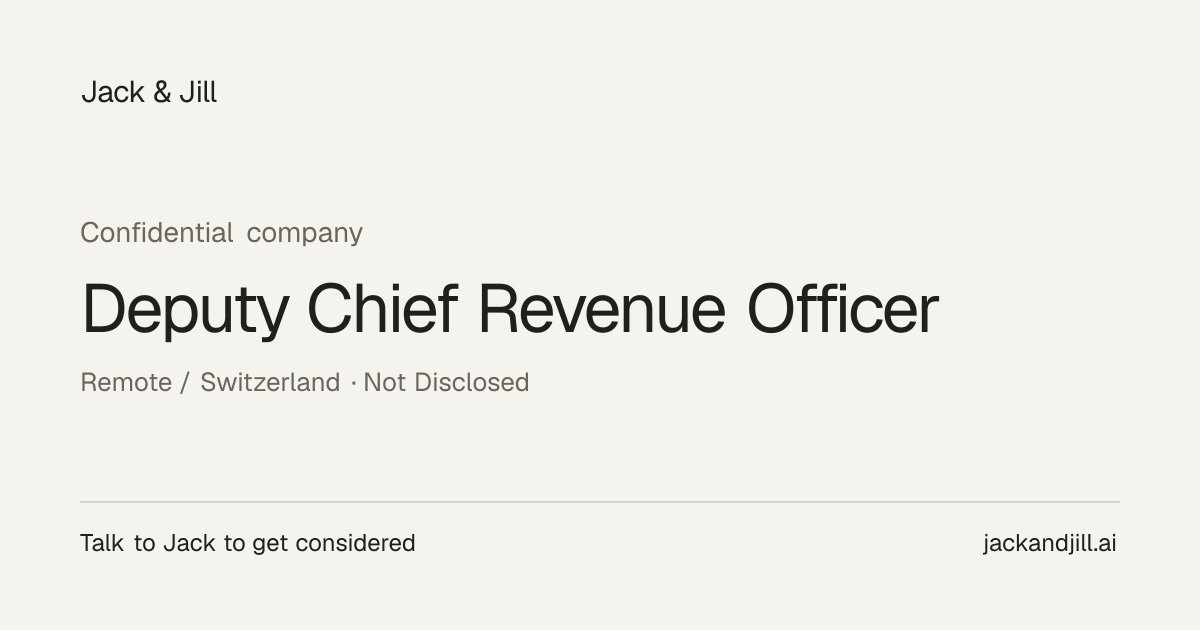Click the word 'Jack' in the footer text

pyautogui.click(x=189, y=543)
